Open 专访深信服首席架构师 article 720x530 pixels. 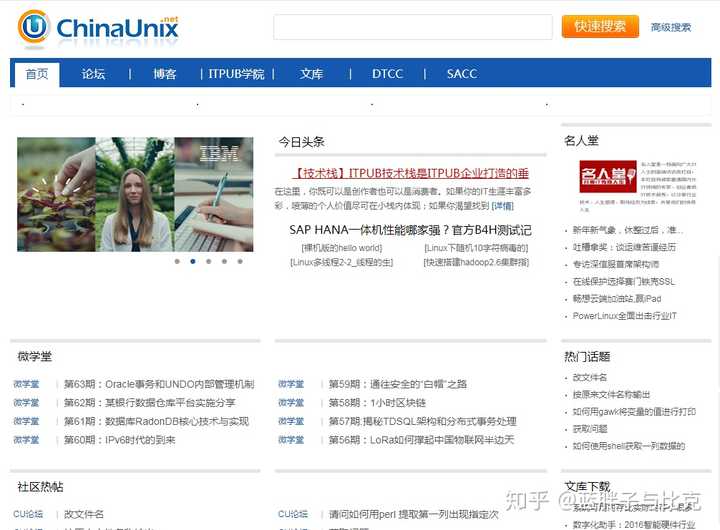(616, 264)
